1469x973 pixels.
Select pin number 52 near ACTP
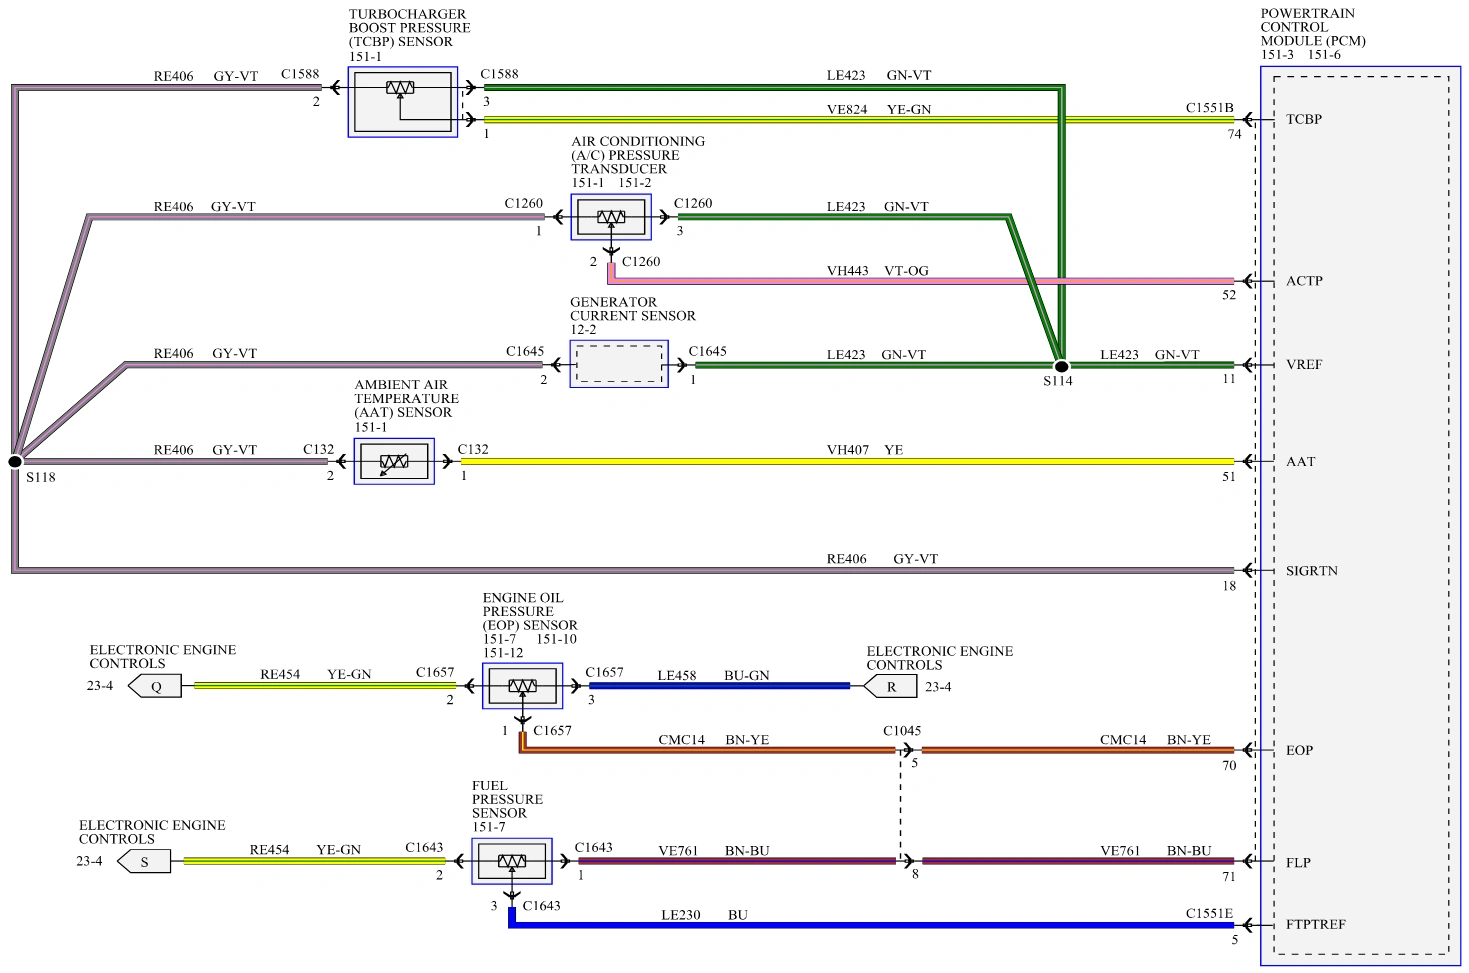[x=1229, y=295]
